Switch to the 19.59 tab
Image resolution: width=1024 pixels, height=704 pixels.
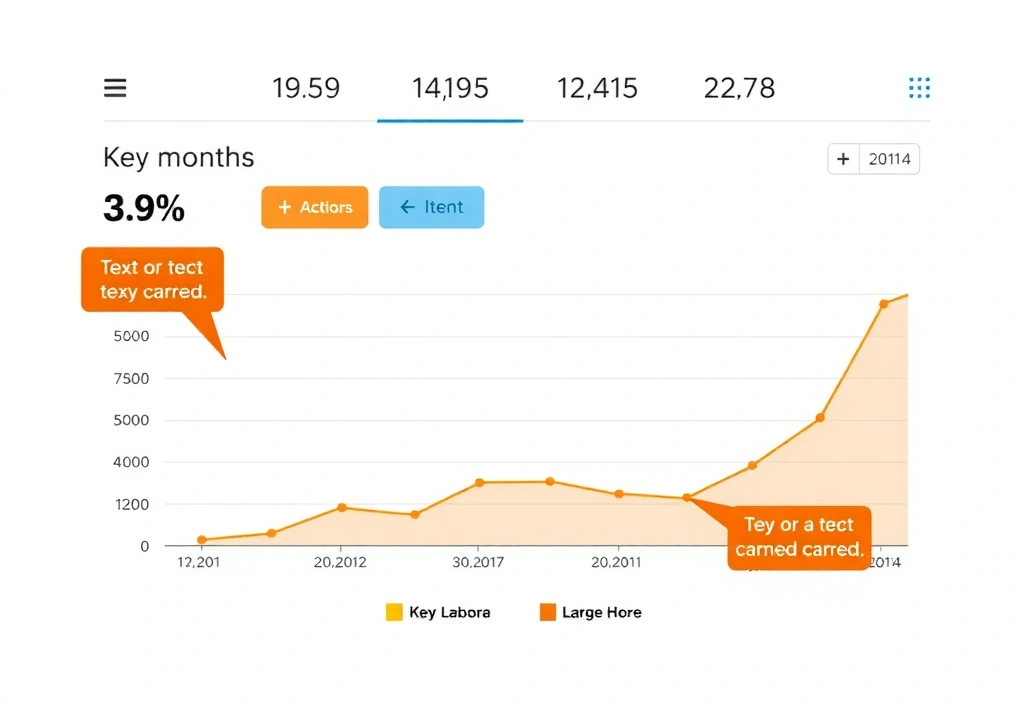pyautogui.click(x=306, y=88)
